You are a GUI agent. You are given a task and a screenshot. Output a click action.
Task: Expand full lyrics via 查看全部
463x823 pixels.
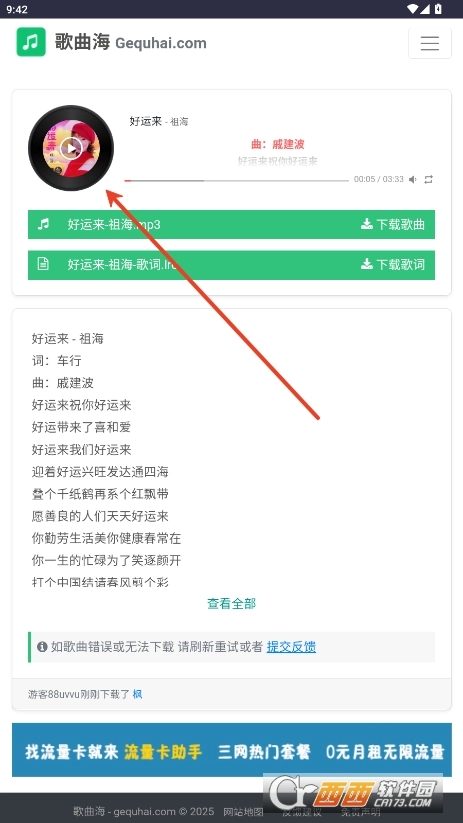coord(232,604)
